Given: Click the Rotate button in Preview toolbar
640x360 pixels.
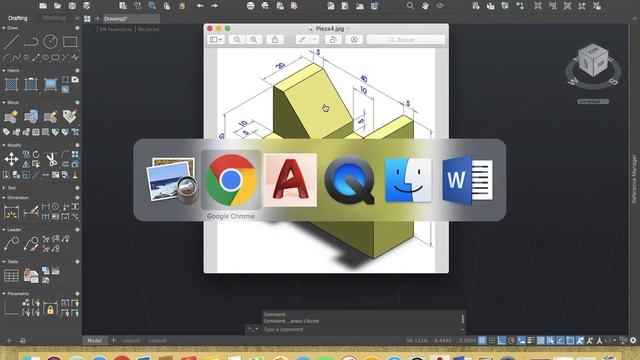Looking at the screenshot, I should click(x=333, y=40).
